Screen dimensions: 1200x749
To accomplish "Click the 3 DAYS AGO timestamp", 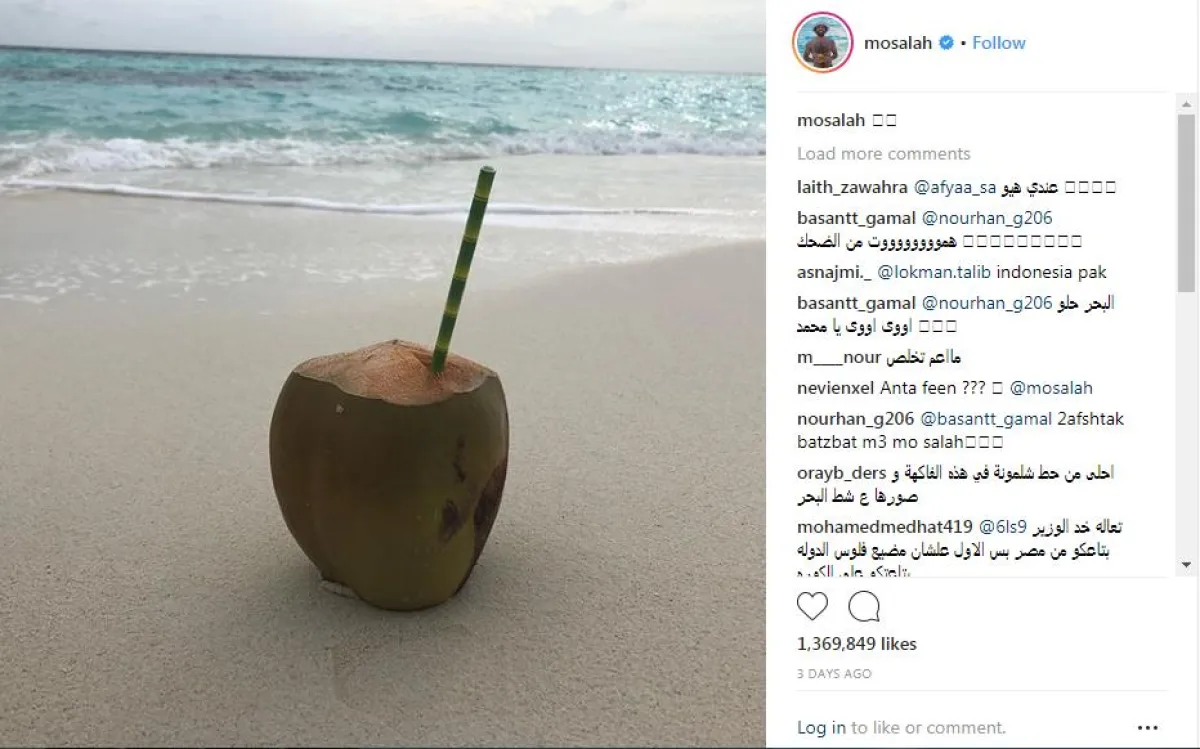I will (834, 674).
